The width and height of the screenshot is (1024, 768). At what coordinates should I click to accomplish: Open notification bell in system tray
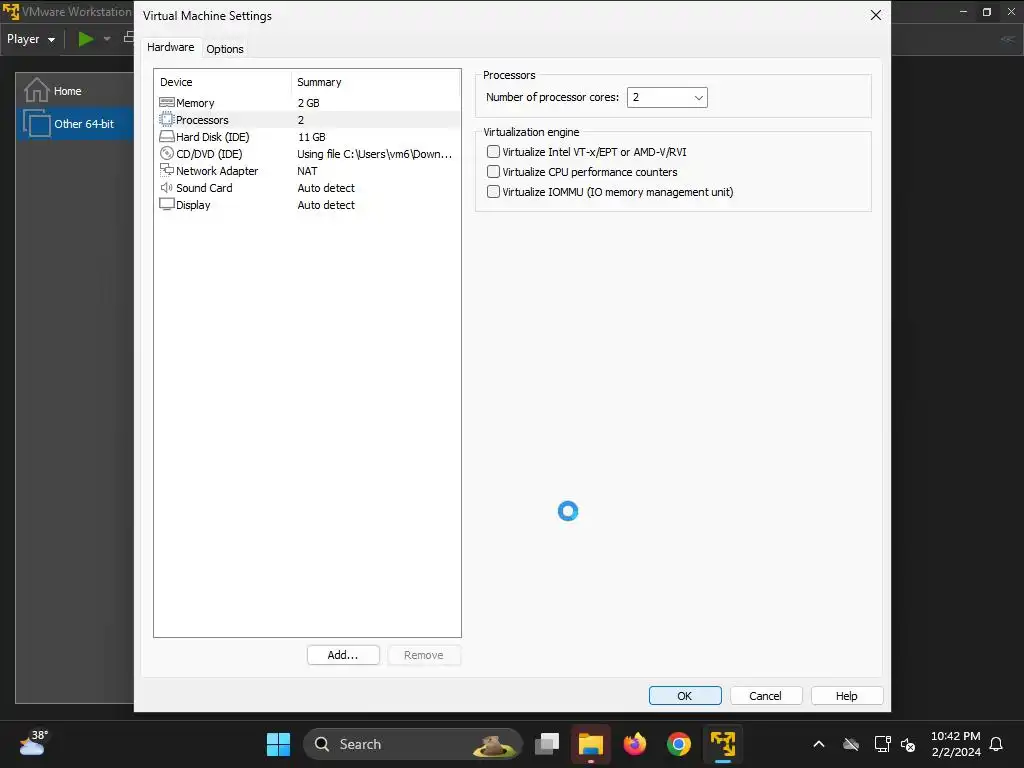coord(997,744)
